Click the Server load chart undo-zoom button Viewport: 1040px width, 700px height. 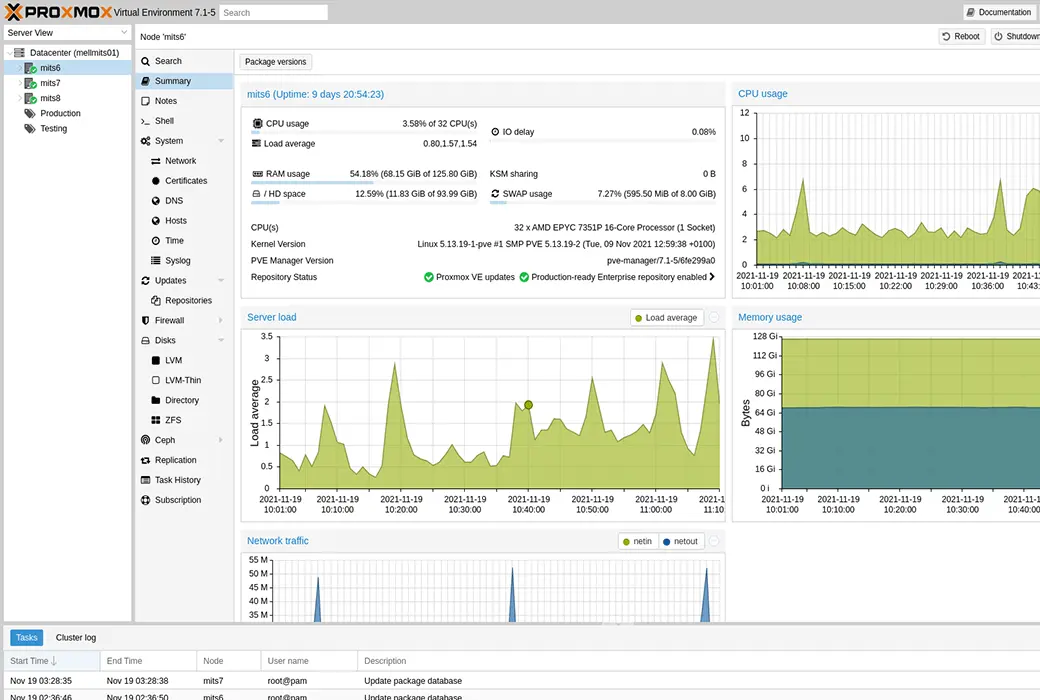click(x=714, y=318)
